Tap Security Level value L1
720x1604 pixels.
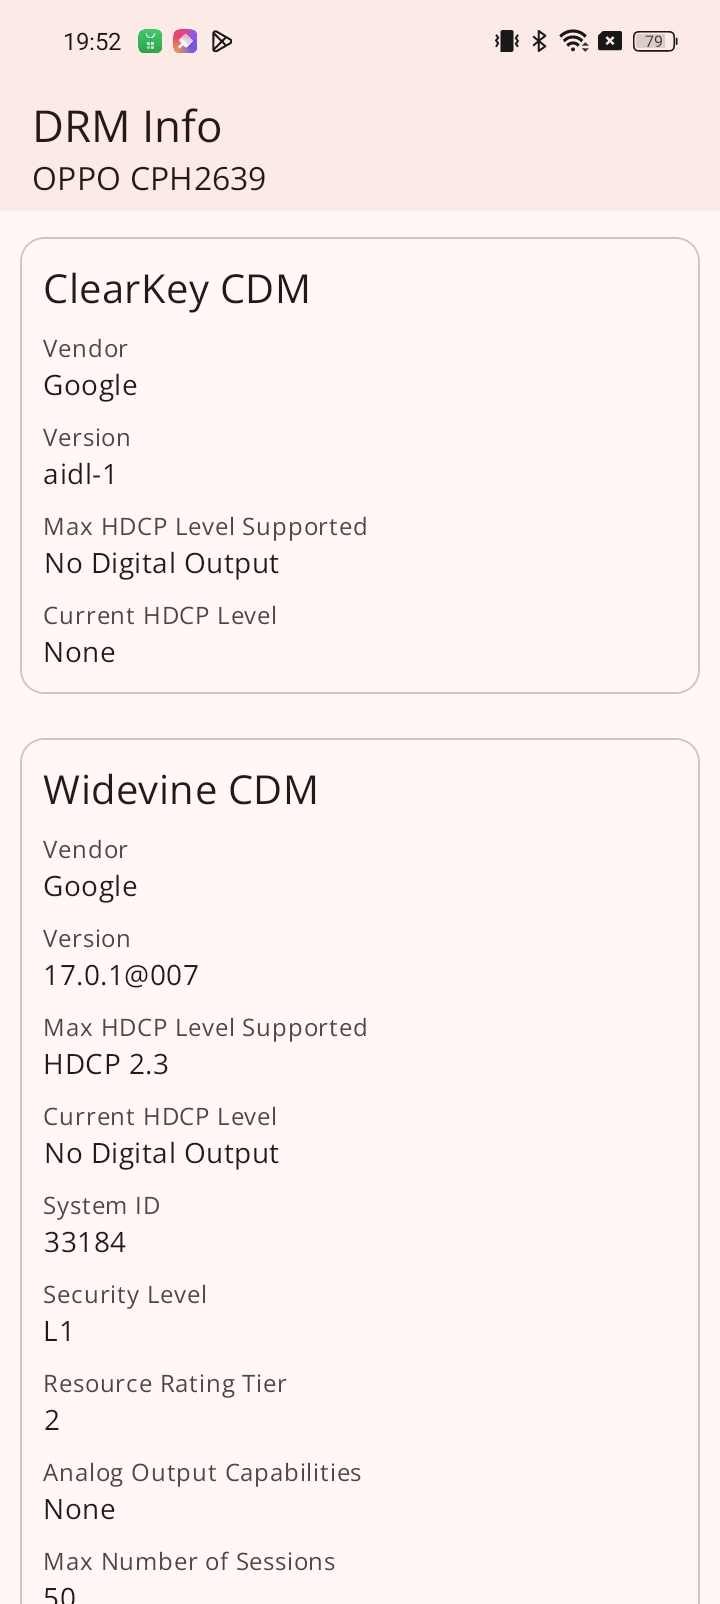[x=59, y=1331]
